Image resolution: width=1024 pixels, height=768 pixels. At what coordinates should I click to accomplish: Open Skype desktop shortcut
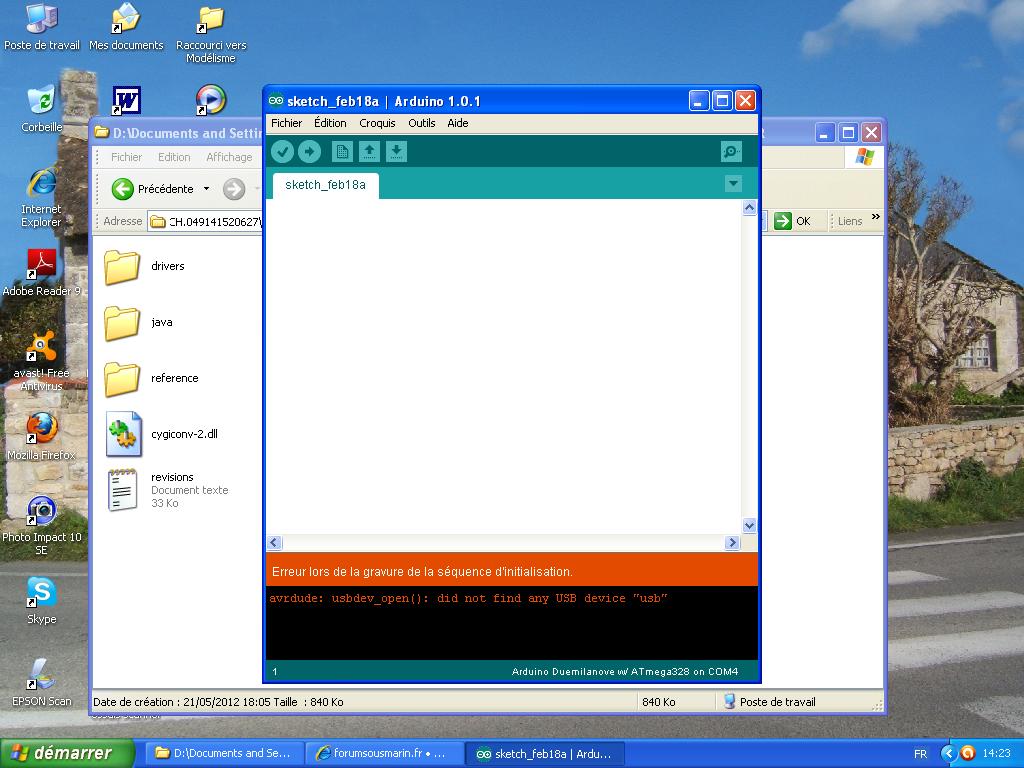[41, 593]
